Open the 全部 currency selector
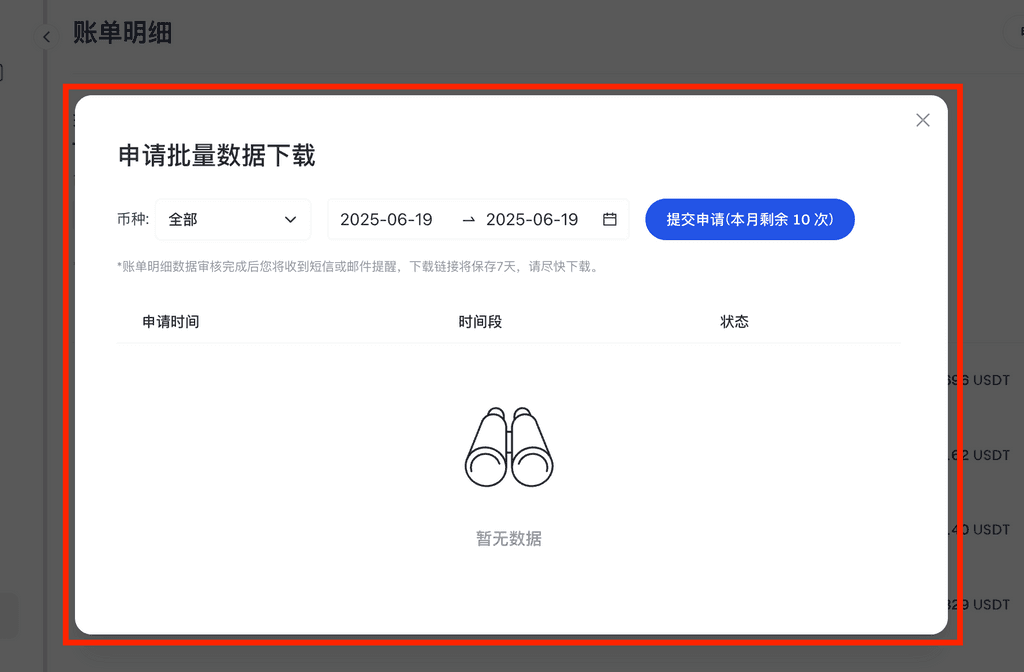This screenshot has height=672, width=1024. click(232, 220)
